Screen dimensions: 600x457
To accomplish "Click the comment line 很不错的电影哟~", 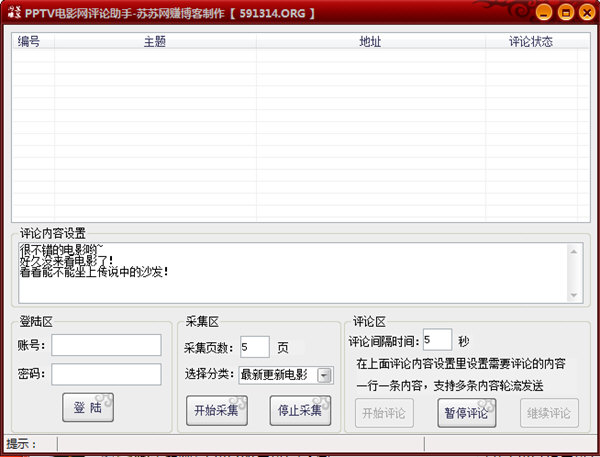I will 62,250.
